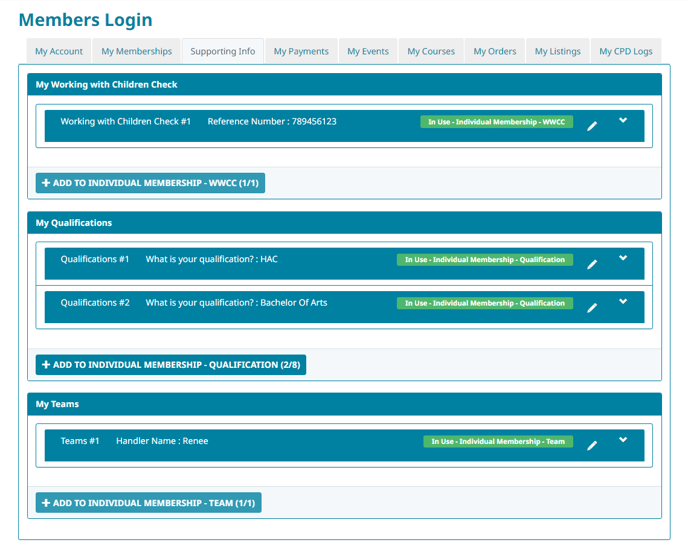View the My Courses tab
Image resolution: width=688 pixels, height=546 pixels.
click(431, 51)
